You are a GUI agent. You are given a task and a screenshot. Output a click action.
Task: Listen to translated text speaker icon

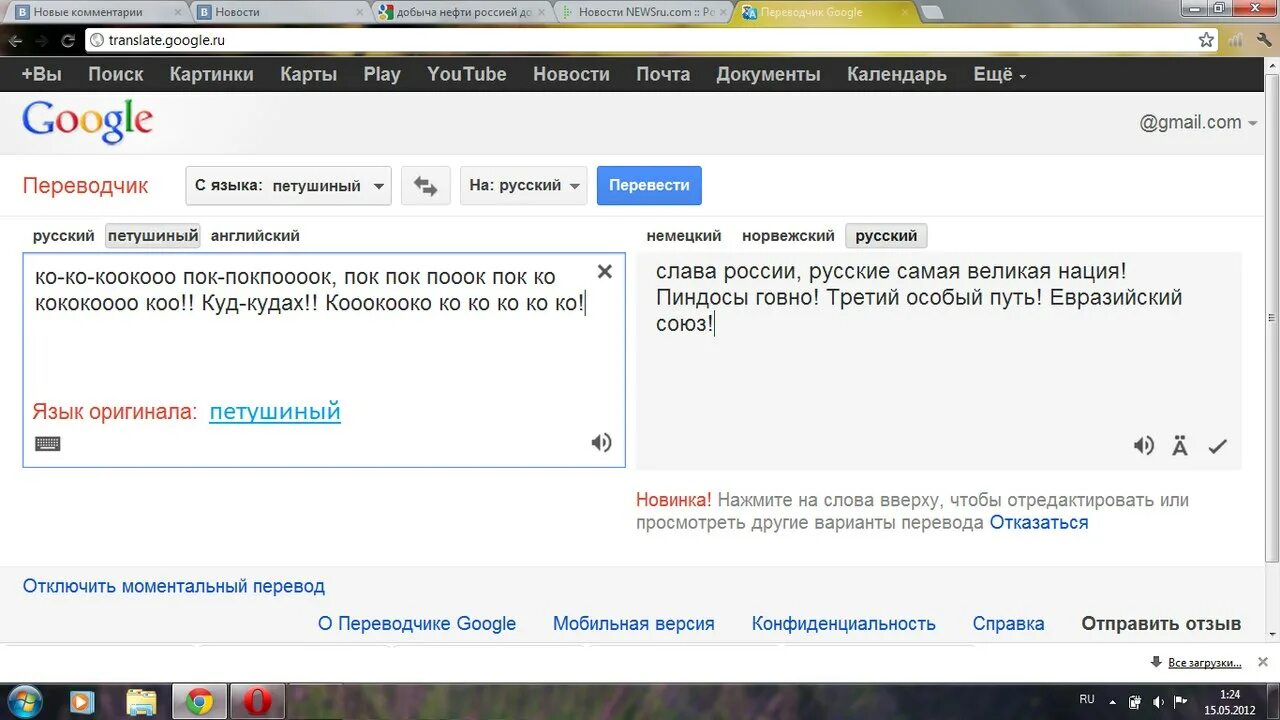point(1144,446)
